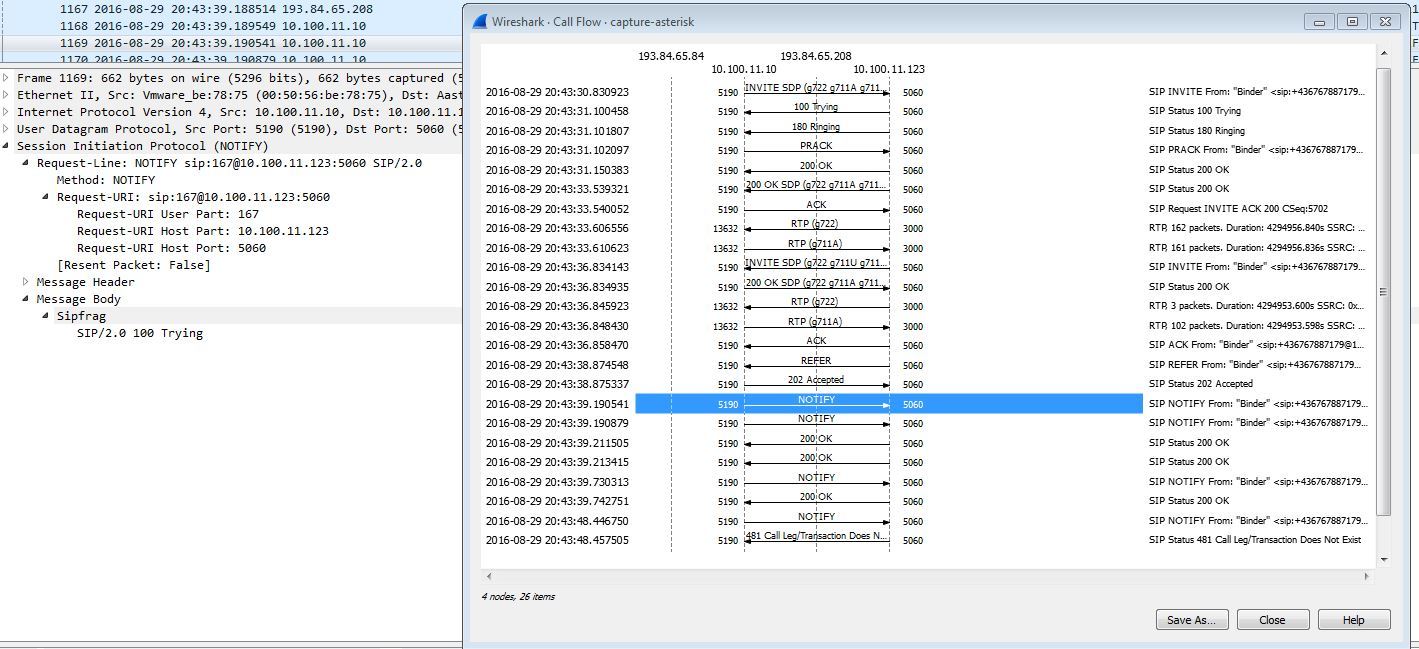Viewport: 1419px width, 649px height.
Task: Maximize the Call Flow dialog
Action: (x=1352, y=21)
